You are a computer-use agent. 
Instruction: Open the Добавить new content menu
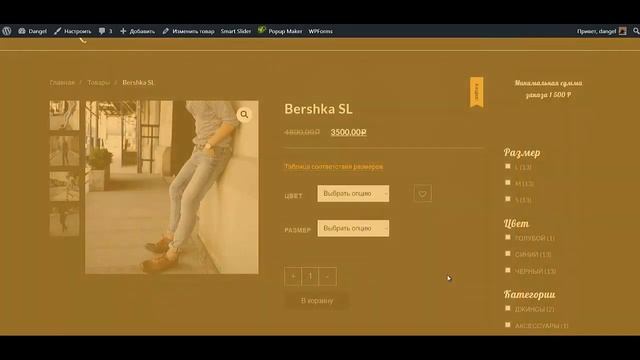click(138, 31)
